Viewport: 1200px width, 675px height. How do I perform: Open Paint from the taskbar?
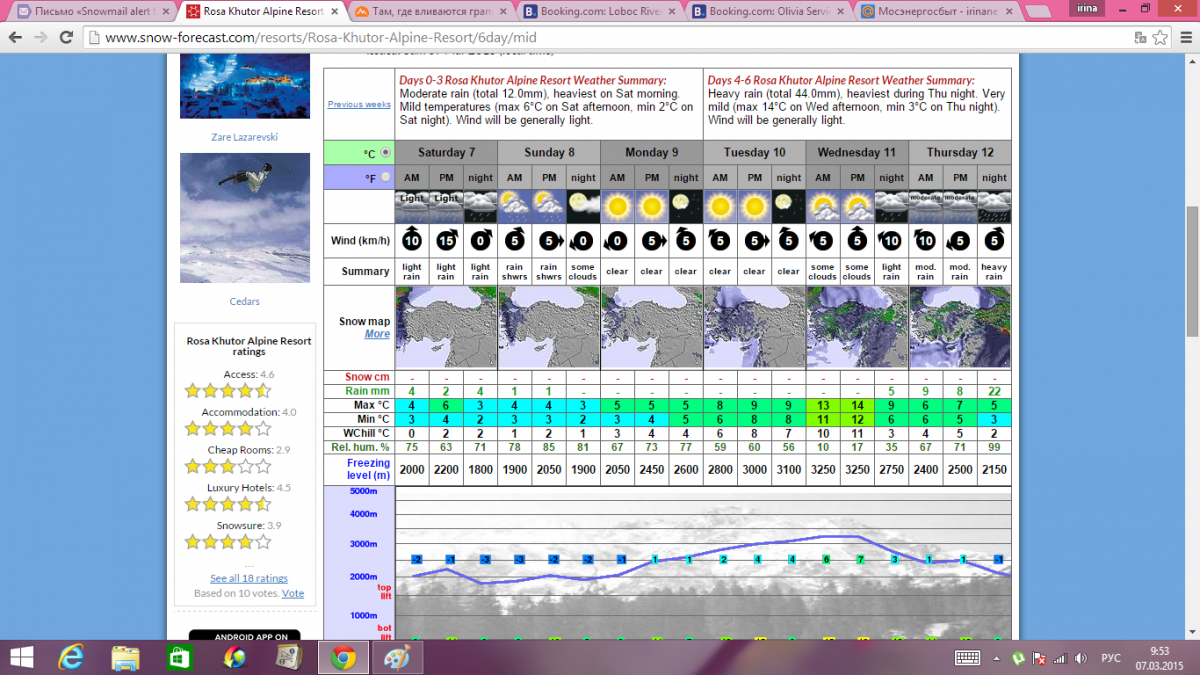(x=397, y=657)
